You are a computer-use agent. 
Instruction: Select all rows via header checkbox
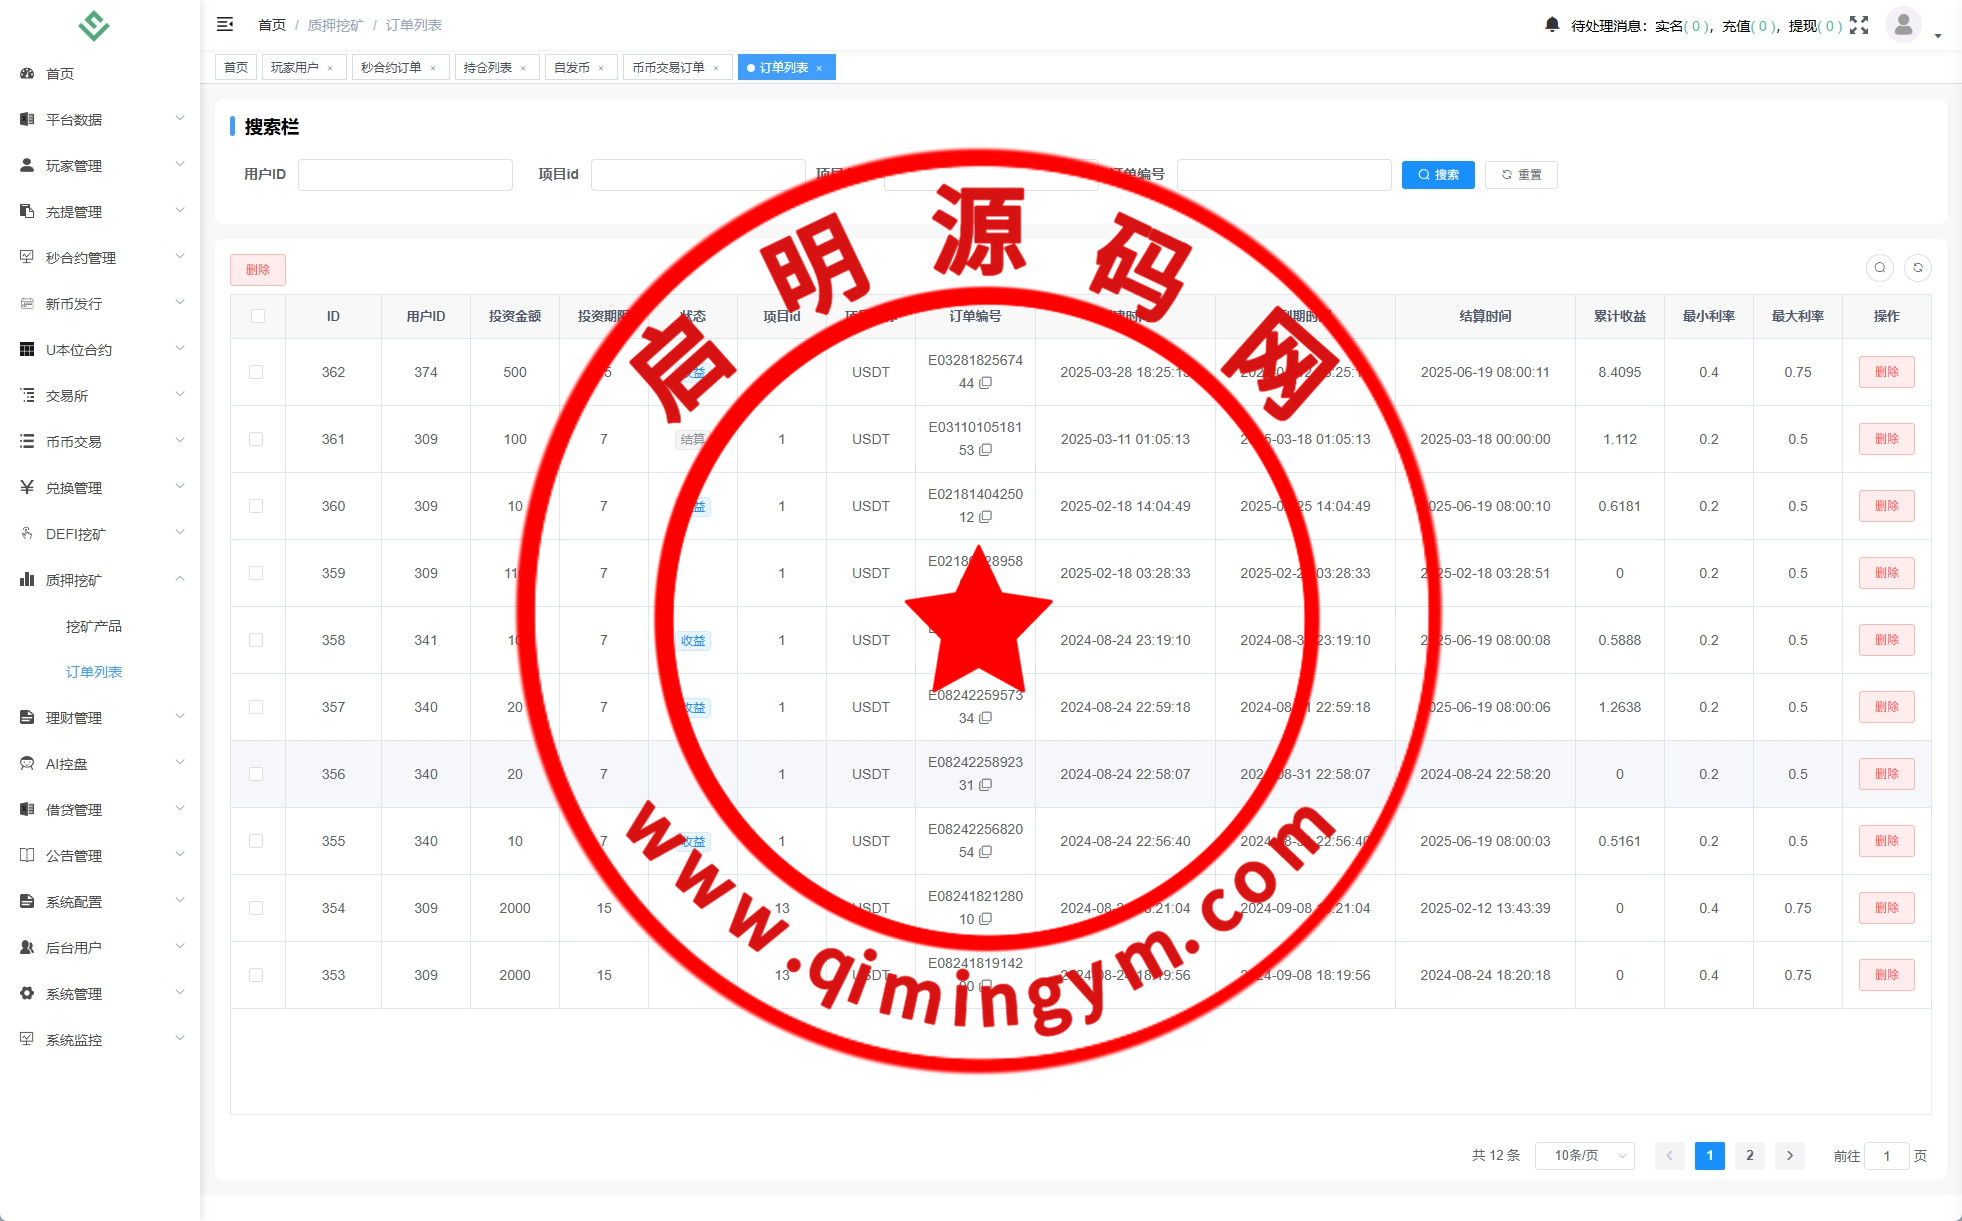click(258, 316)
